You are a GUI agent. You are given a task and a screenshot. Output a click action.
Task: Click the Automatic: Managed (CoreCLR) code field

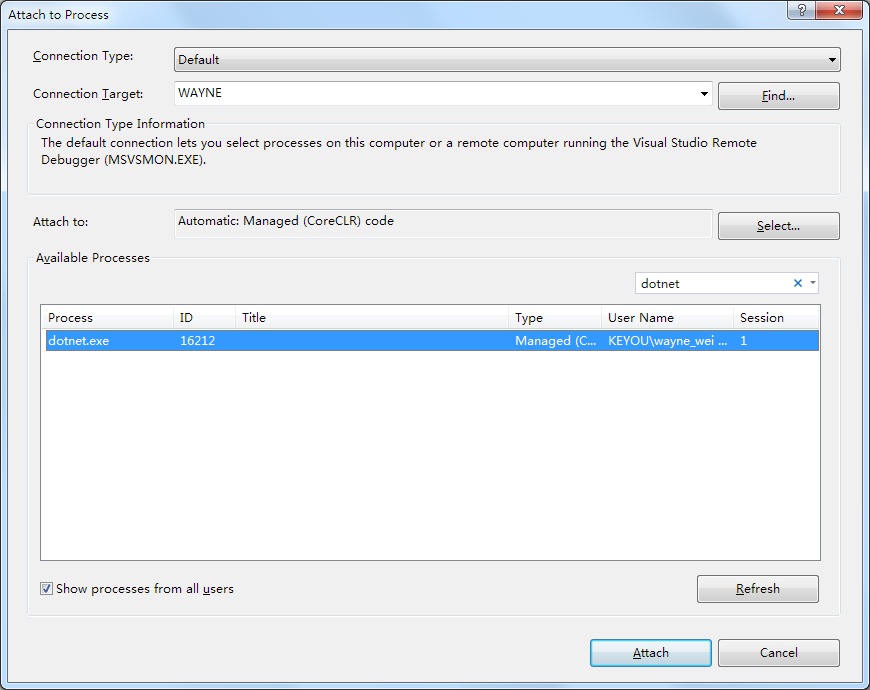(443, 224)
